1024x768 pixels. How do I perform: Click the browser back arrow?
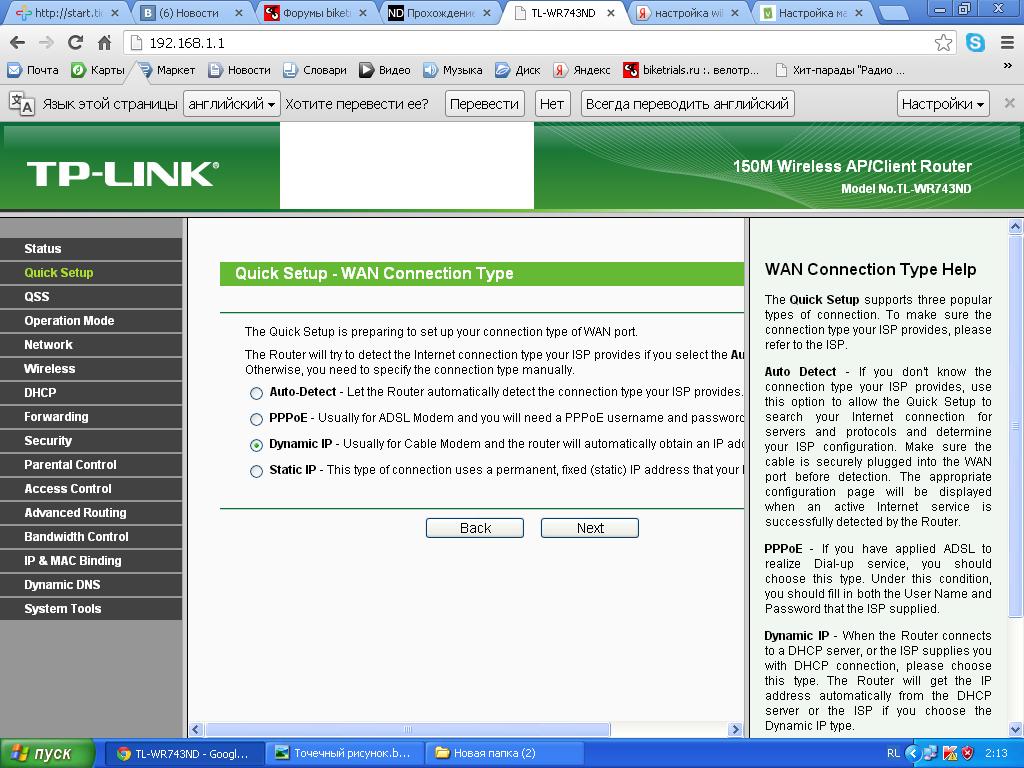(x=17, y=43)
